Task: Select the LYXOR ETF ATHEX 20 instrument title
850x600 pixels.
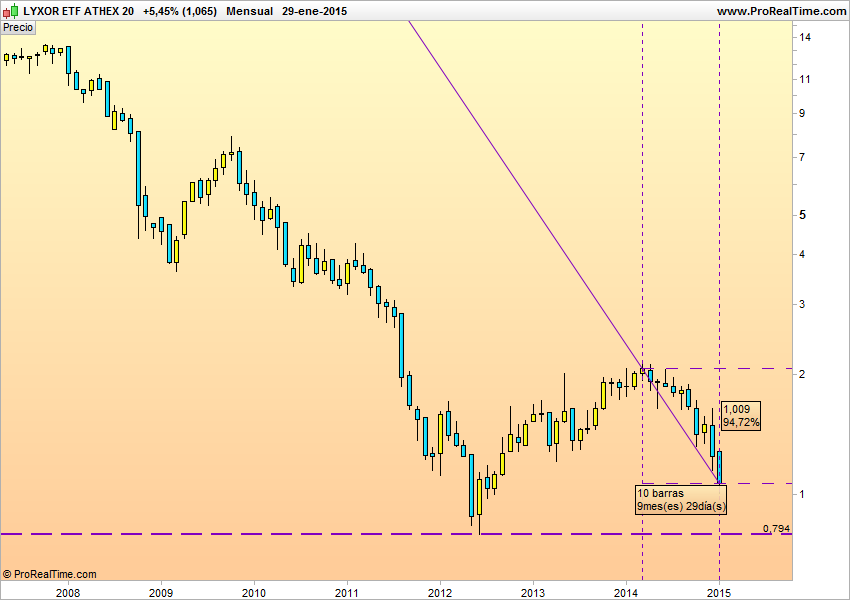Action: tap(79, 10)
